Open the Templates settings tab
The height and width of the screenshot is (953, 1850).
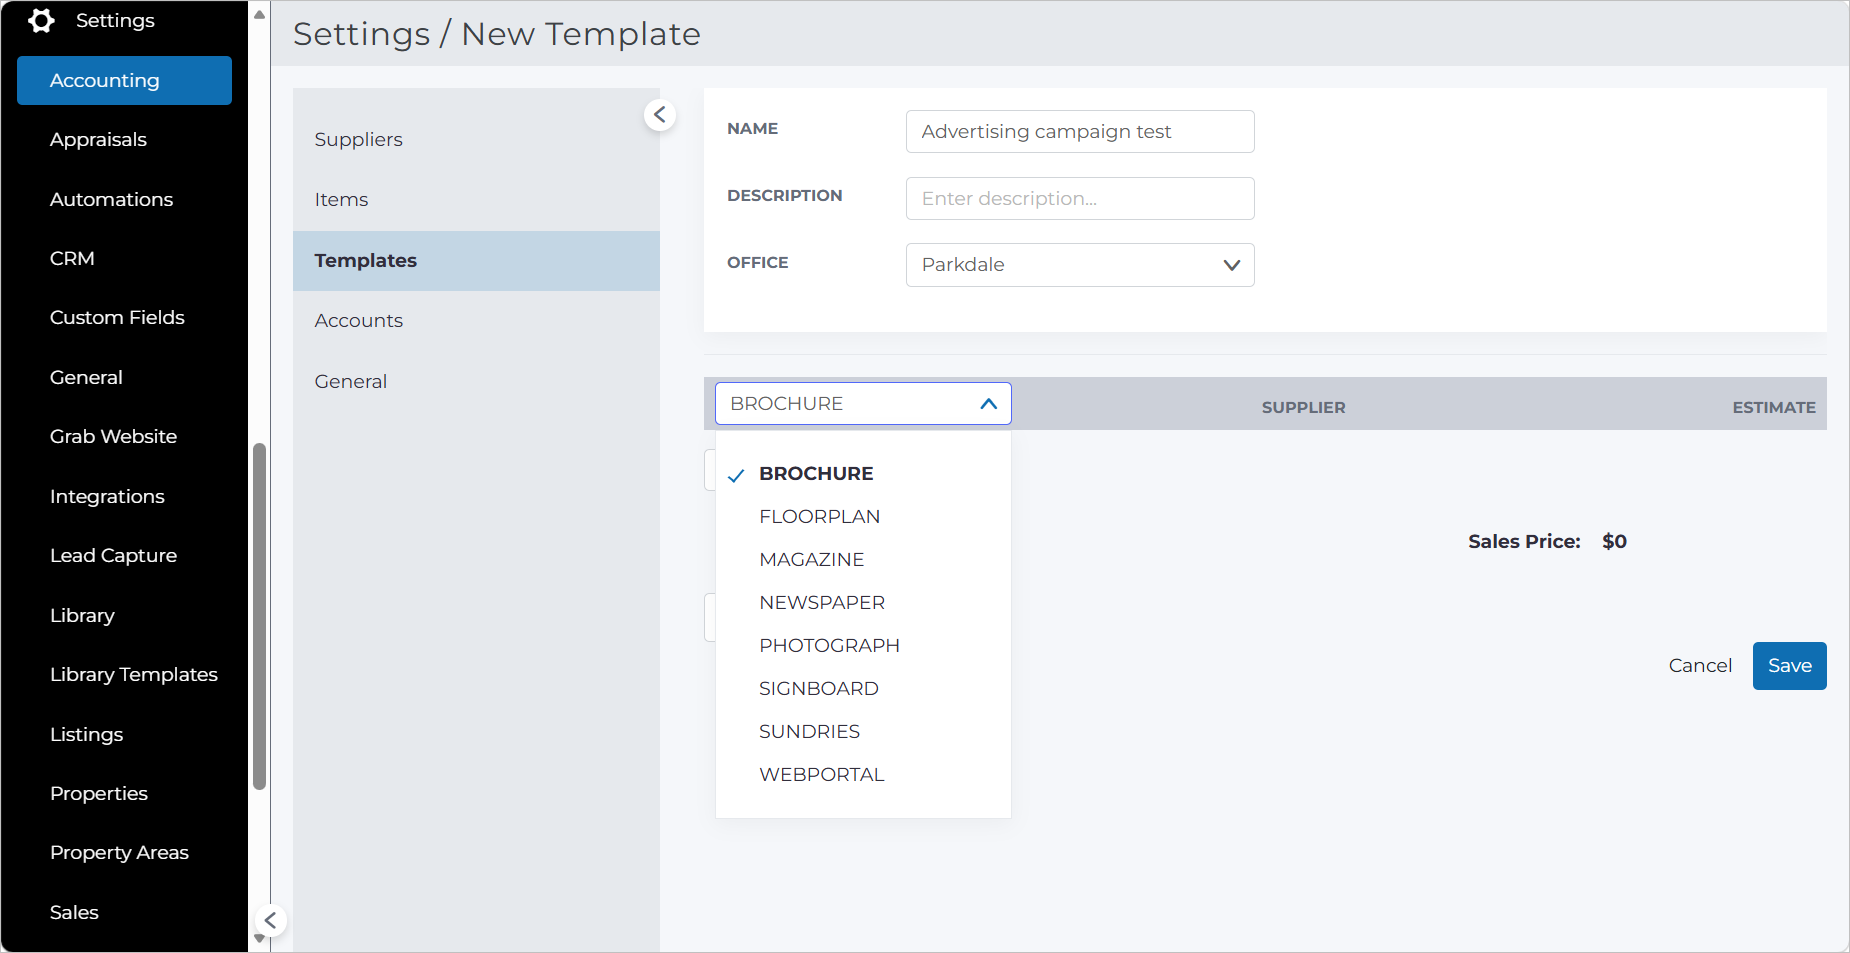476,261
